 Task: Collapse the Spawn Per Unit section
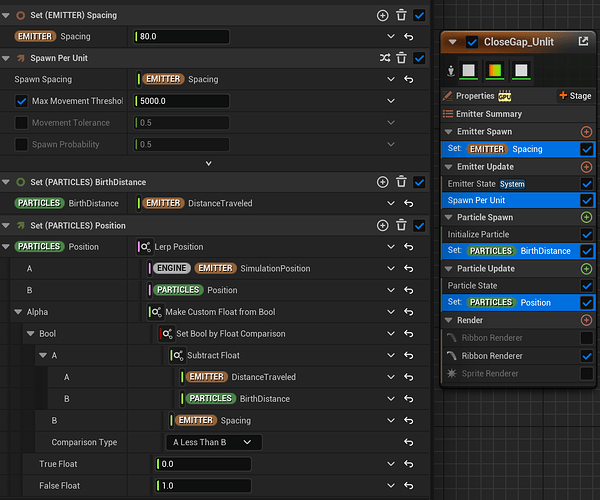(6, 58)
